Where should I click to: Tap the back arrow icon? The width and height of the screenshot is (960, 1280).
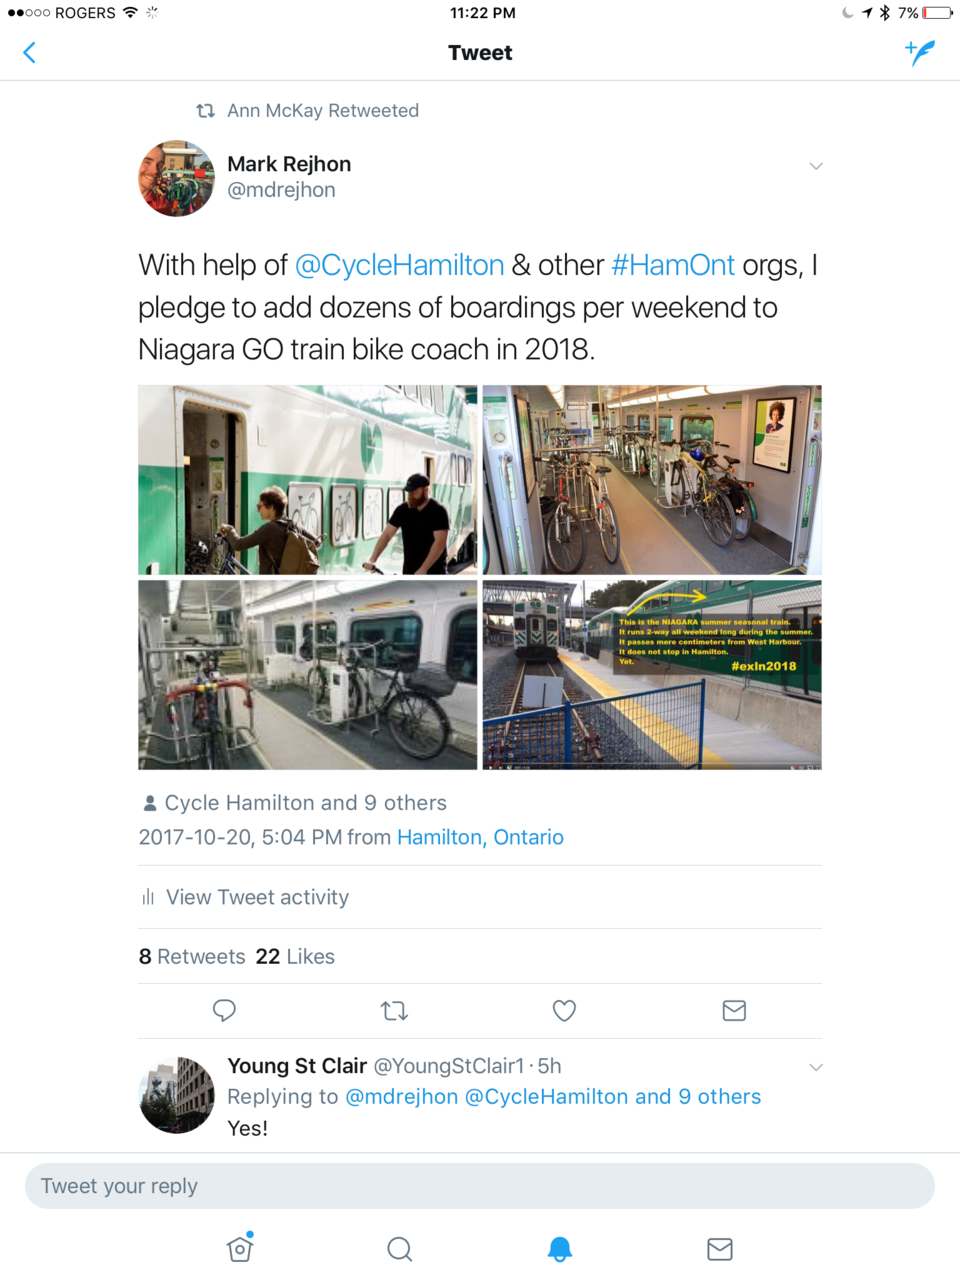[x=29, y=53]
